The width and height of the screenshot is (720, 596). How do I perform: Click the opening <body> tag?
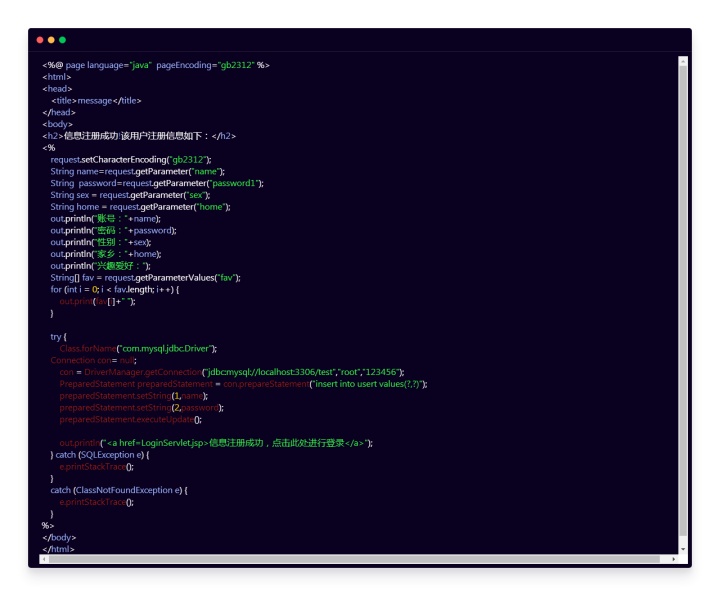pyautogui.click(x=57, y=124)
